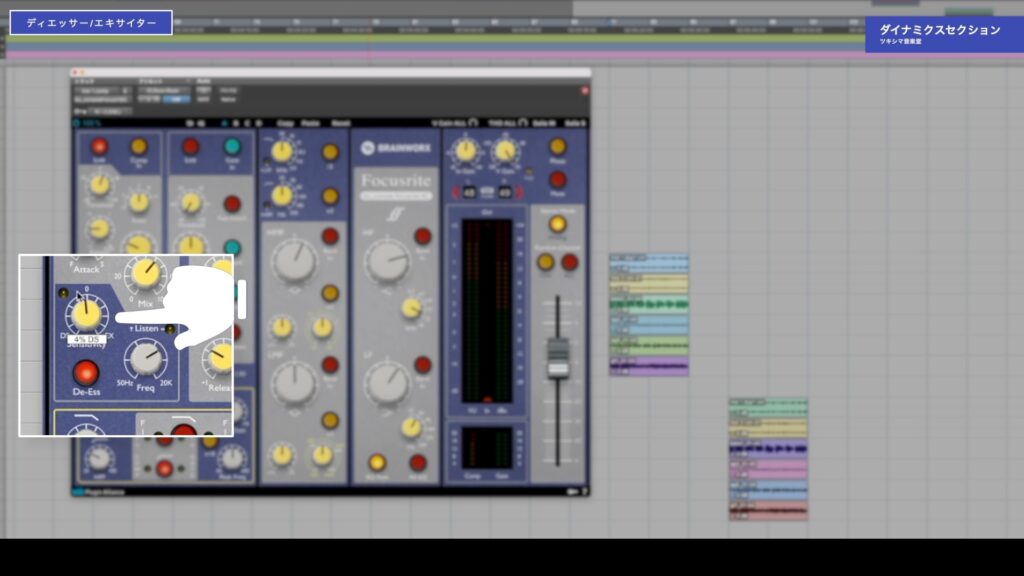Click the Focusrite logo on the plugin

pyautogui.click(x=396, y=181)
